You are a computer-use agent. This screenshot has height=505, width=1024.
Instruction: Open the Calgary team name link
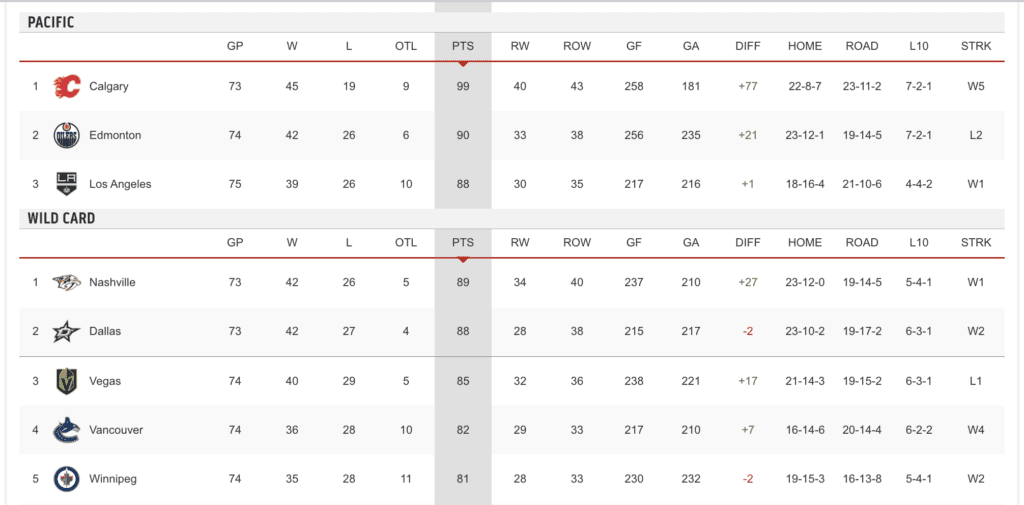(108, 86)
